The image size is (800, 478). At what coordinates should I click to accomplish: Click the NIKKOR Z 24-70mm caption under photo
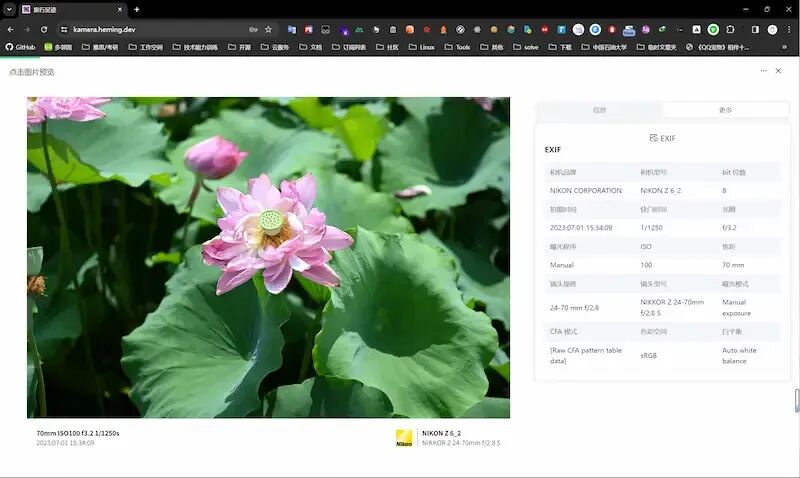[461, 443]
